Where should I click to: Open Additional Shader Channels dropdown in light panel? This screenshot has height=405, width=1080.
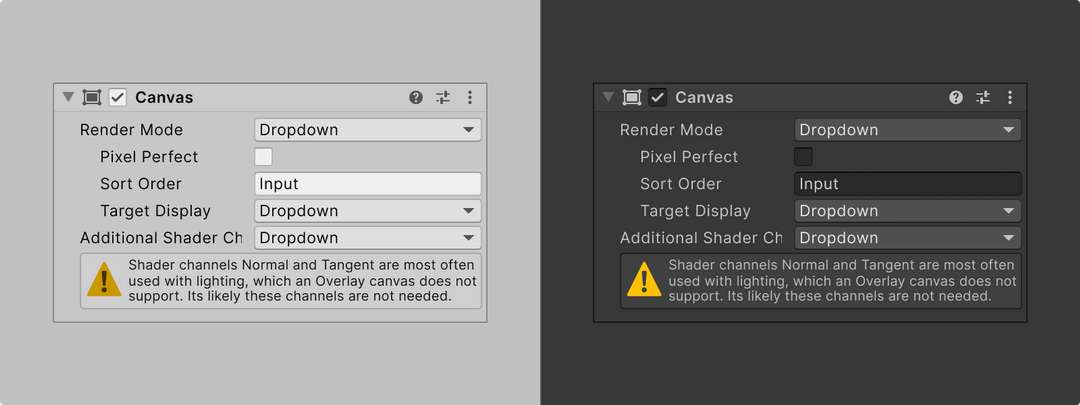368,238
